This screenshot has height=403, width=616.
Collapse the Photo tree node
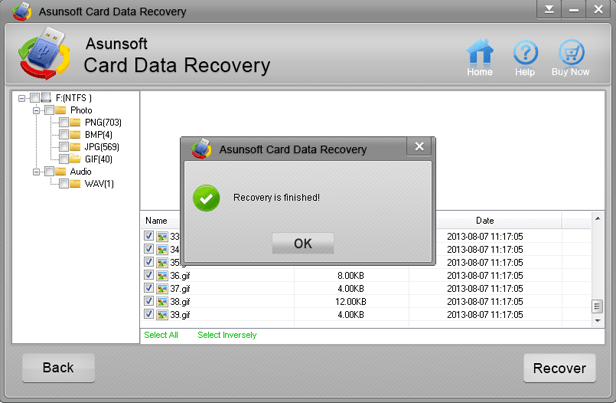pos(36,110)
